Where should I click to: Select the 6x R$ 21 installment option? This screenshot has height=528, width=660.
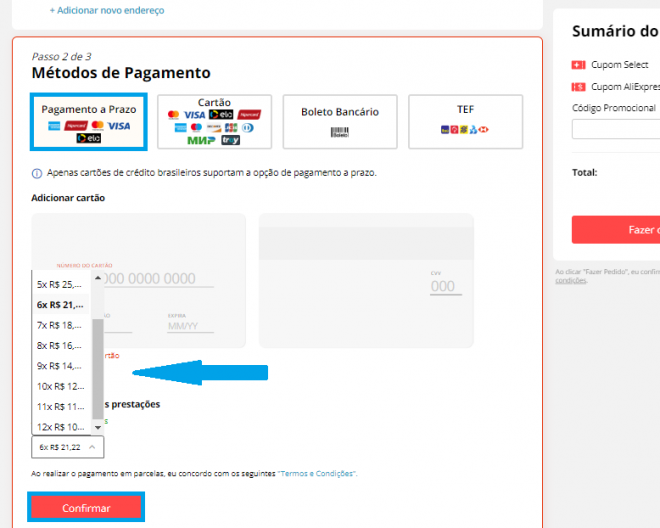[61, 304]
